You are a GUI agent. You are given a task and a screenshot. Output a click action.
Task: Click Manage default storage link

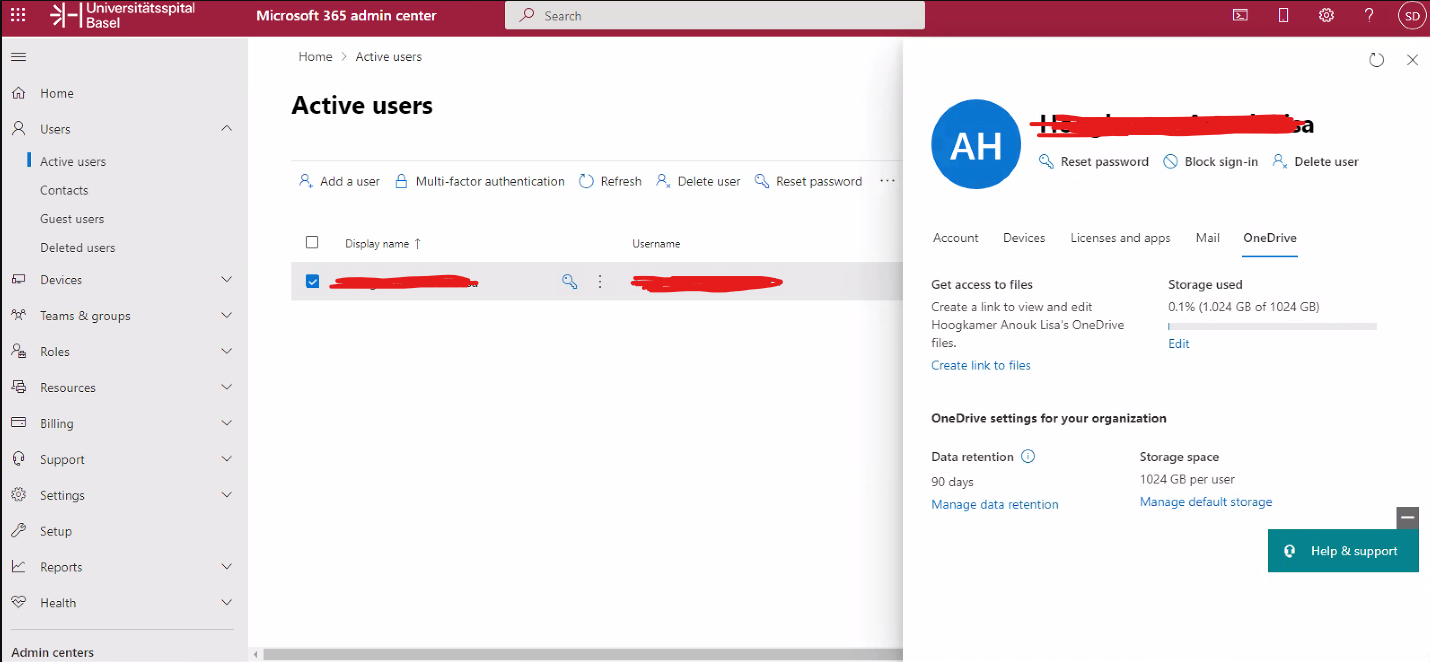point(1206,502)
